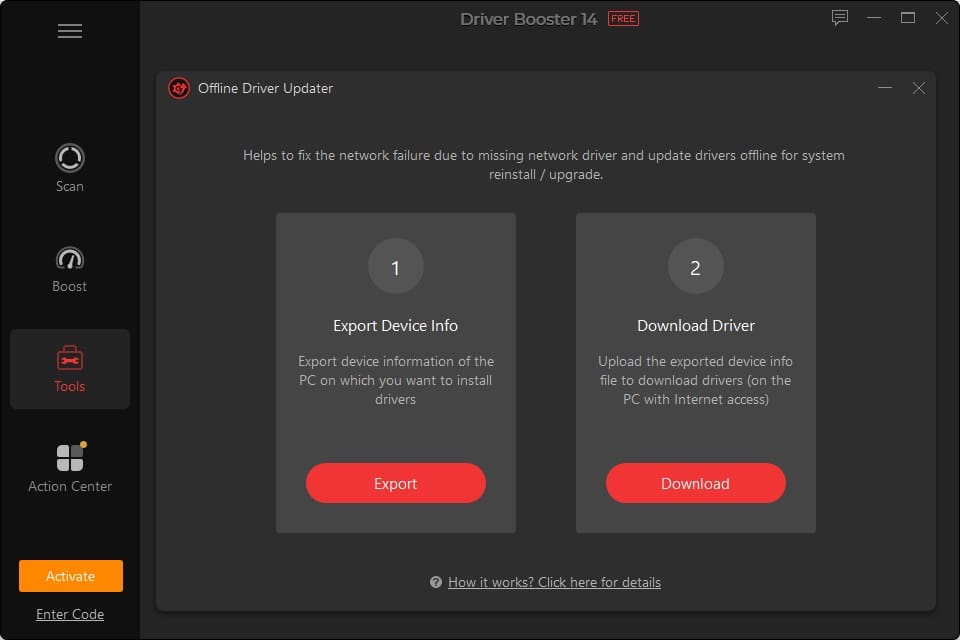
Task: Open the Boost speedometer icon
Action: pyautogui.click(x=70, y=258)
